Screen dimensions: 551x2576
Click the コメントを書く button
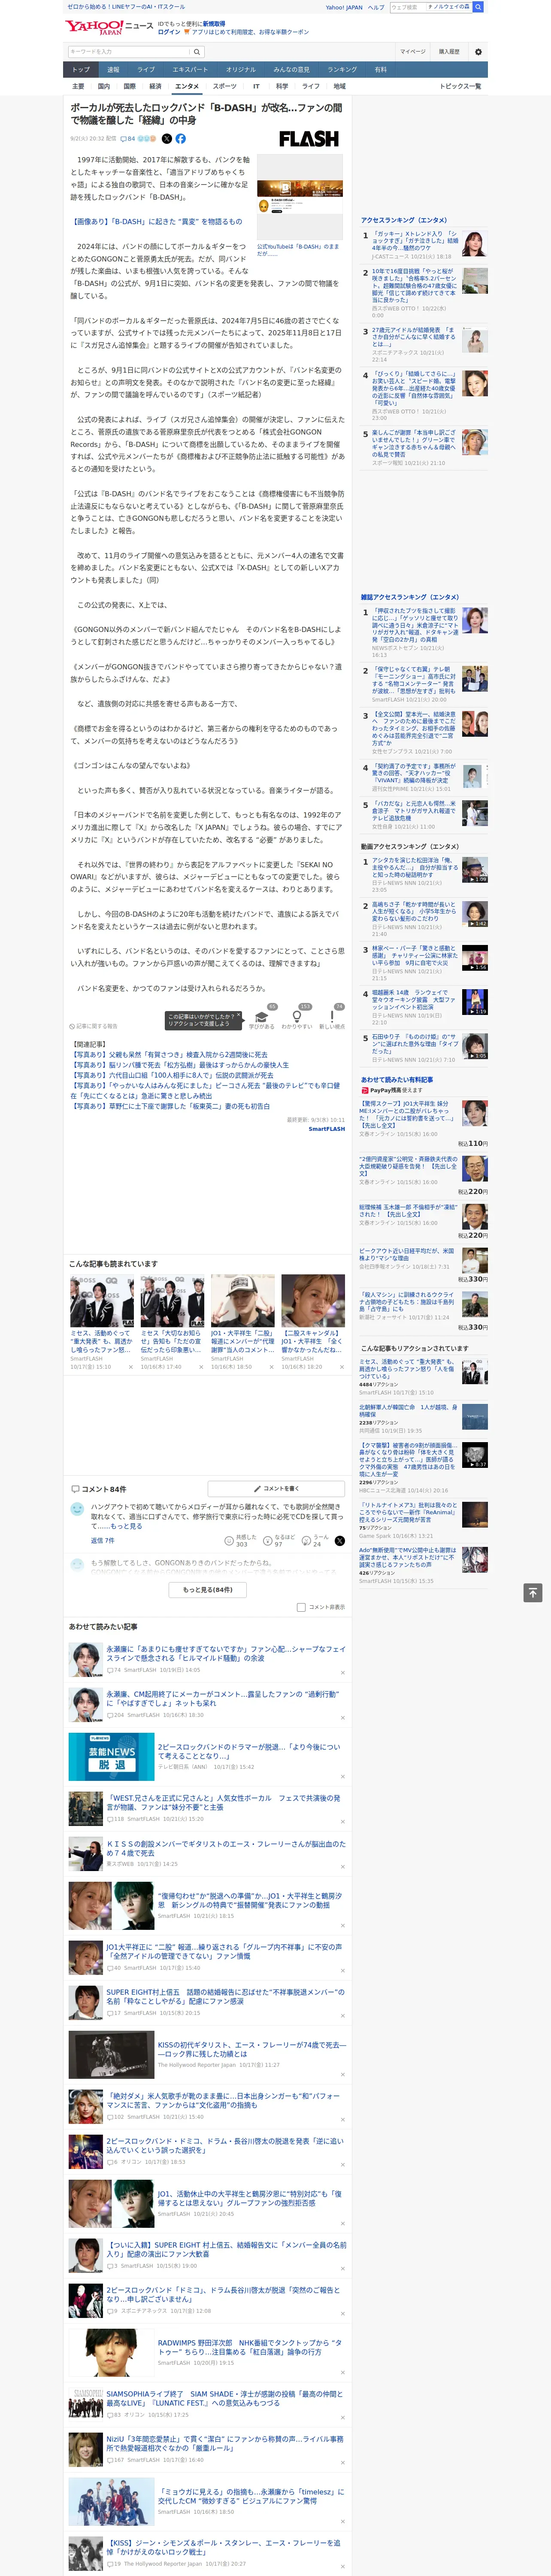click(x=276, y=1488)
